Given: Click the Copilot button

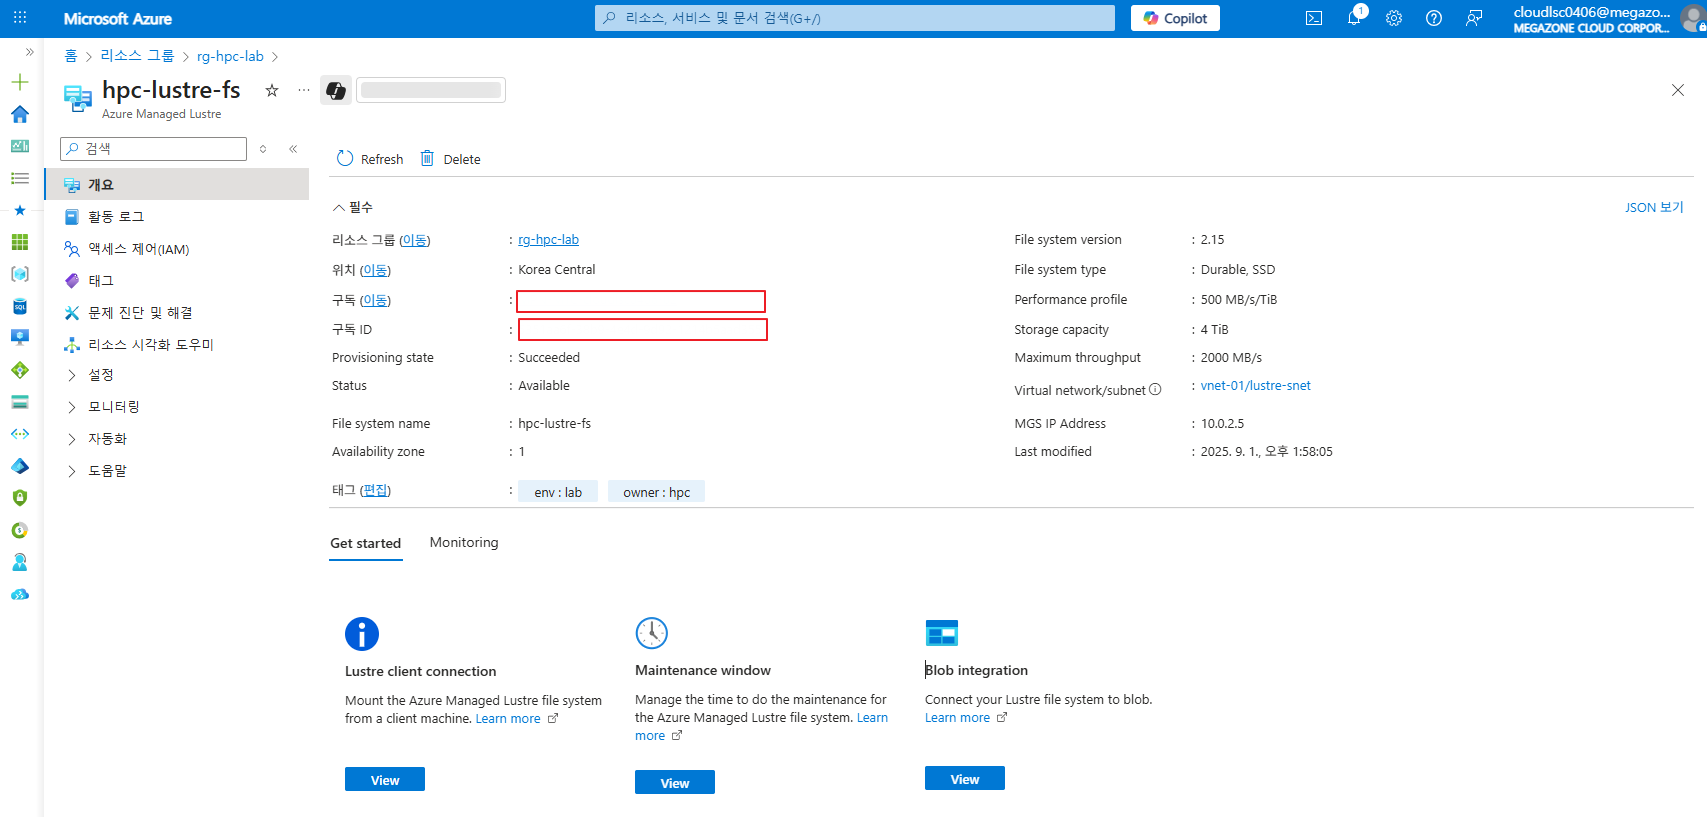Looking at the screenshot, I should pyautogui.click(x=1175, y=18).
